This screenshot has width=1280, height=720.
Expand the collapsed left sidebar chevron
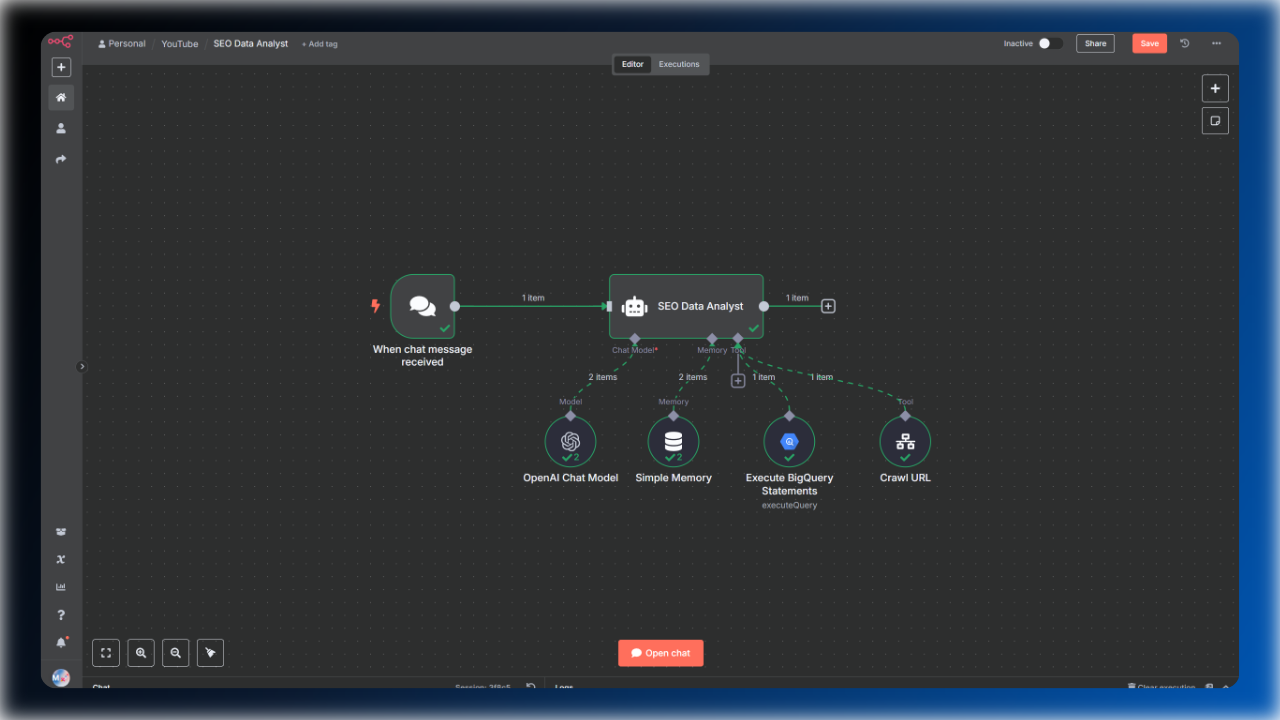pos(82,367)
